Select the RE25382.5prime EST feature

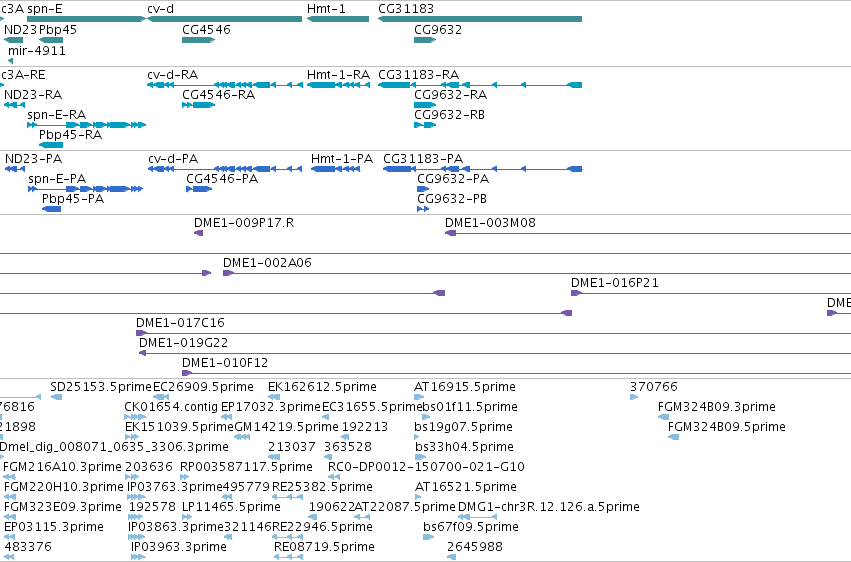pos(288,498)
